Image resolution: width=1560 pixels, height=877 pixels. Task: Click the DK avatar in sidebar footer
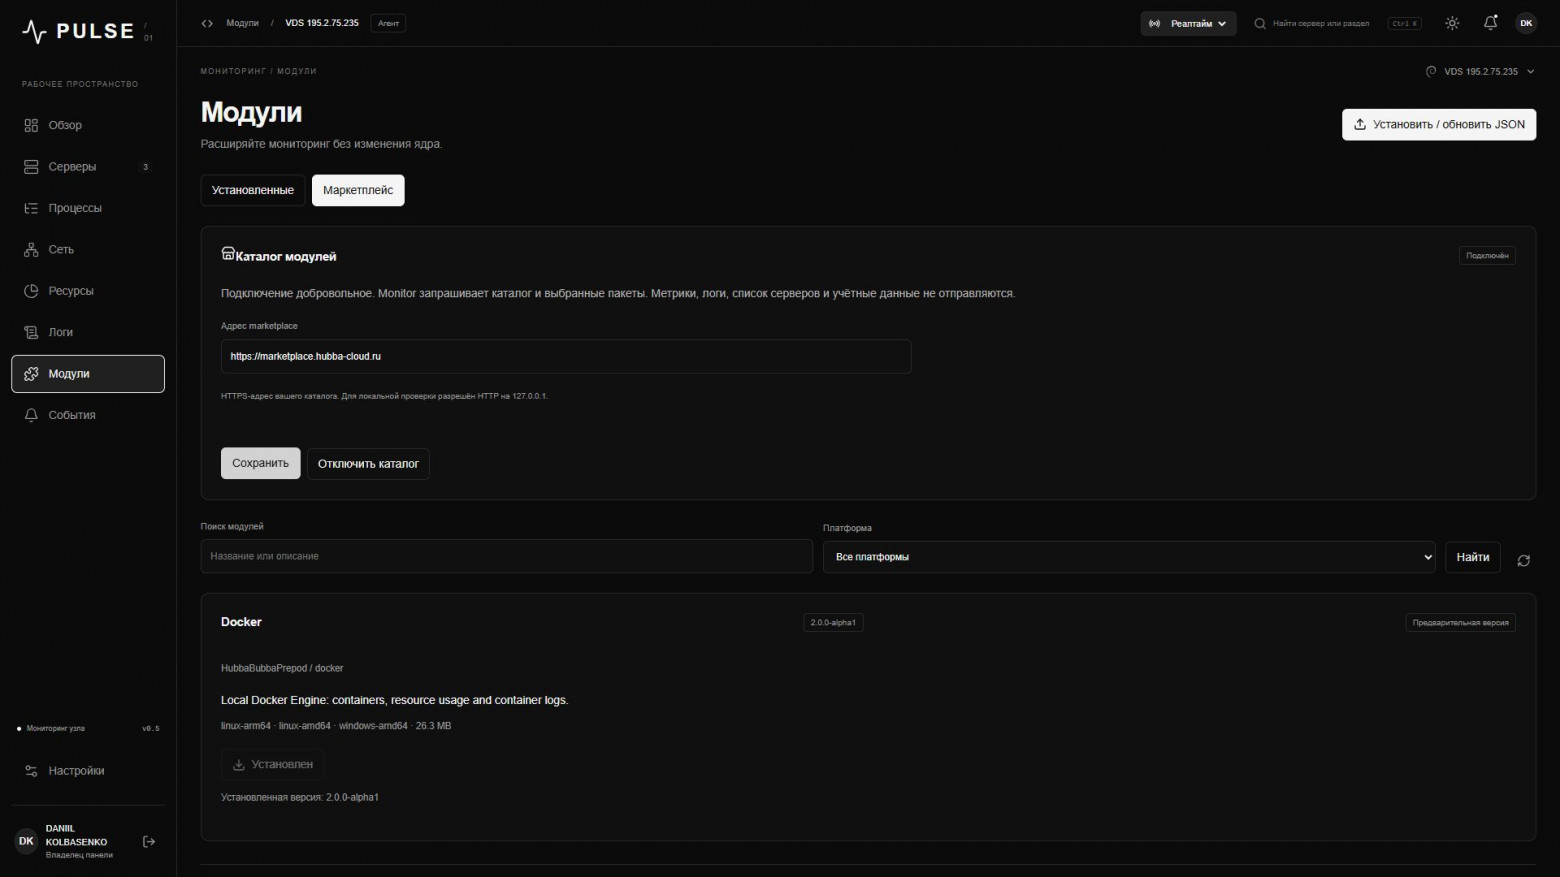coord(26,842)
